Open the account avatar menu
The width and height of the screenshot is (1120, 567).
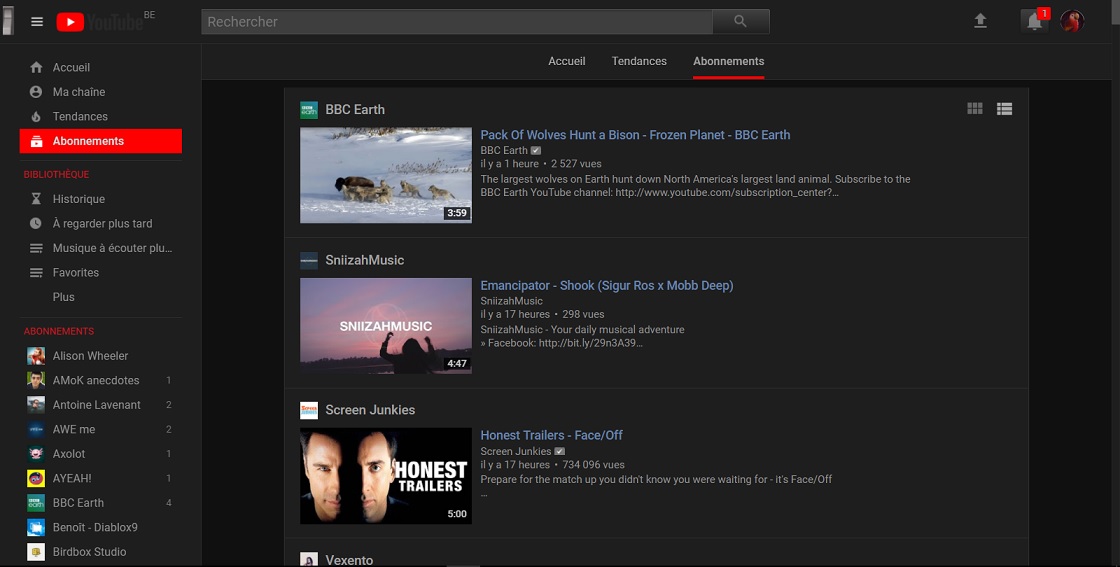pos(1072,21)
